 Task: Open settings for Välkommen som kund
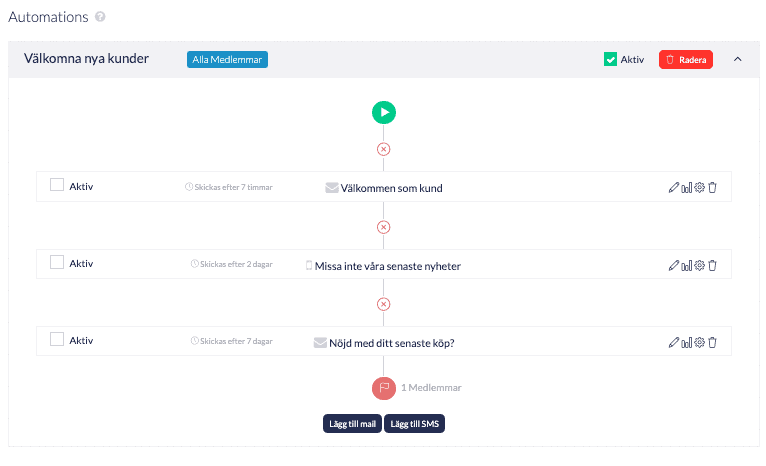[700, 187]
